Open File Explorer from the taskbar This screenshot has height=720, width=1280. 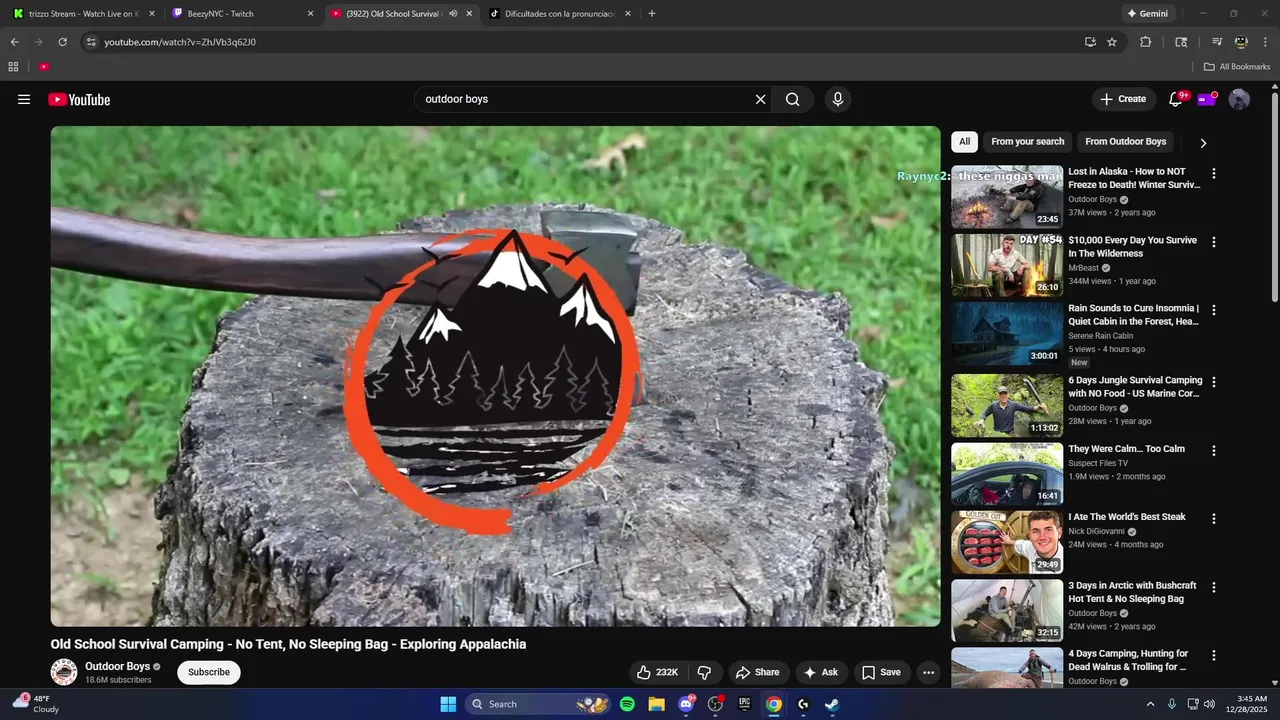(656, 704)
